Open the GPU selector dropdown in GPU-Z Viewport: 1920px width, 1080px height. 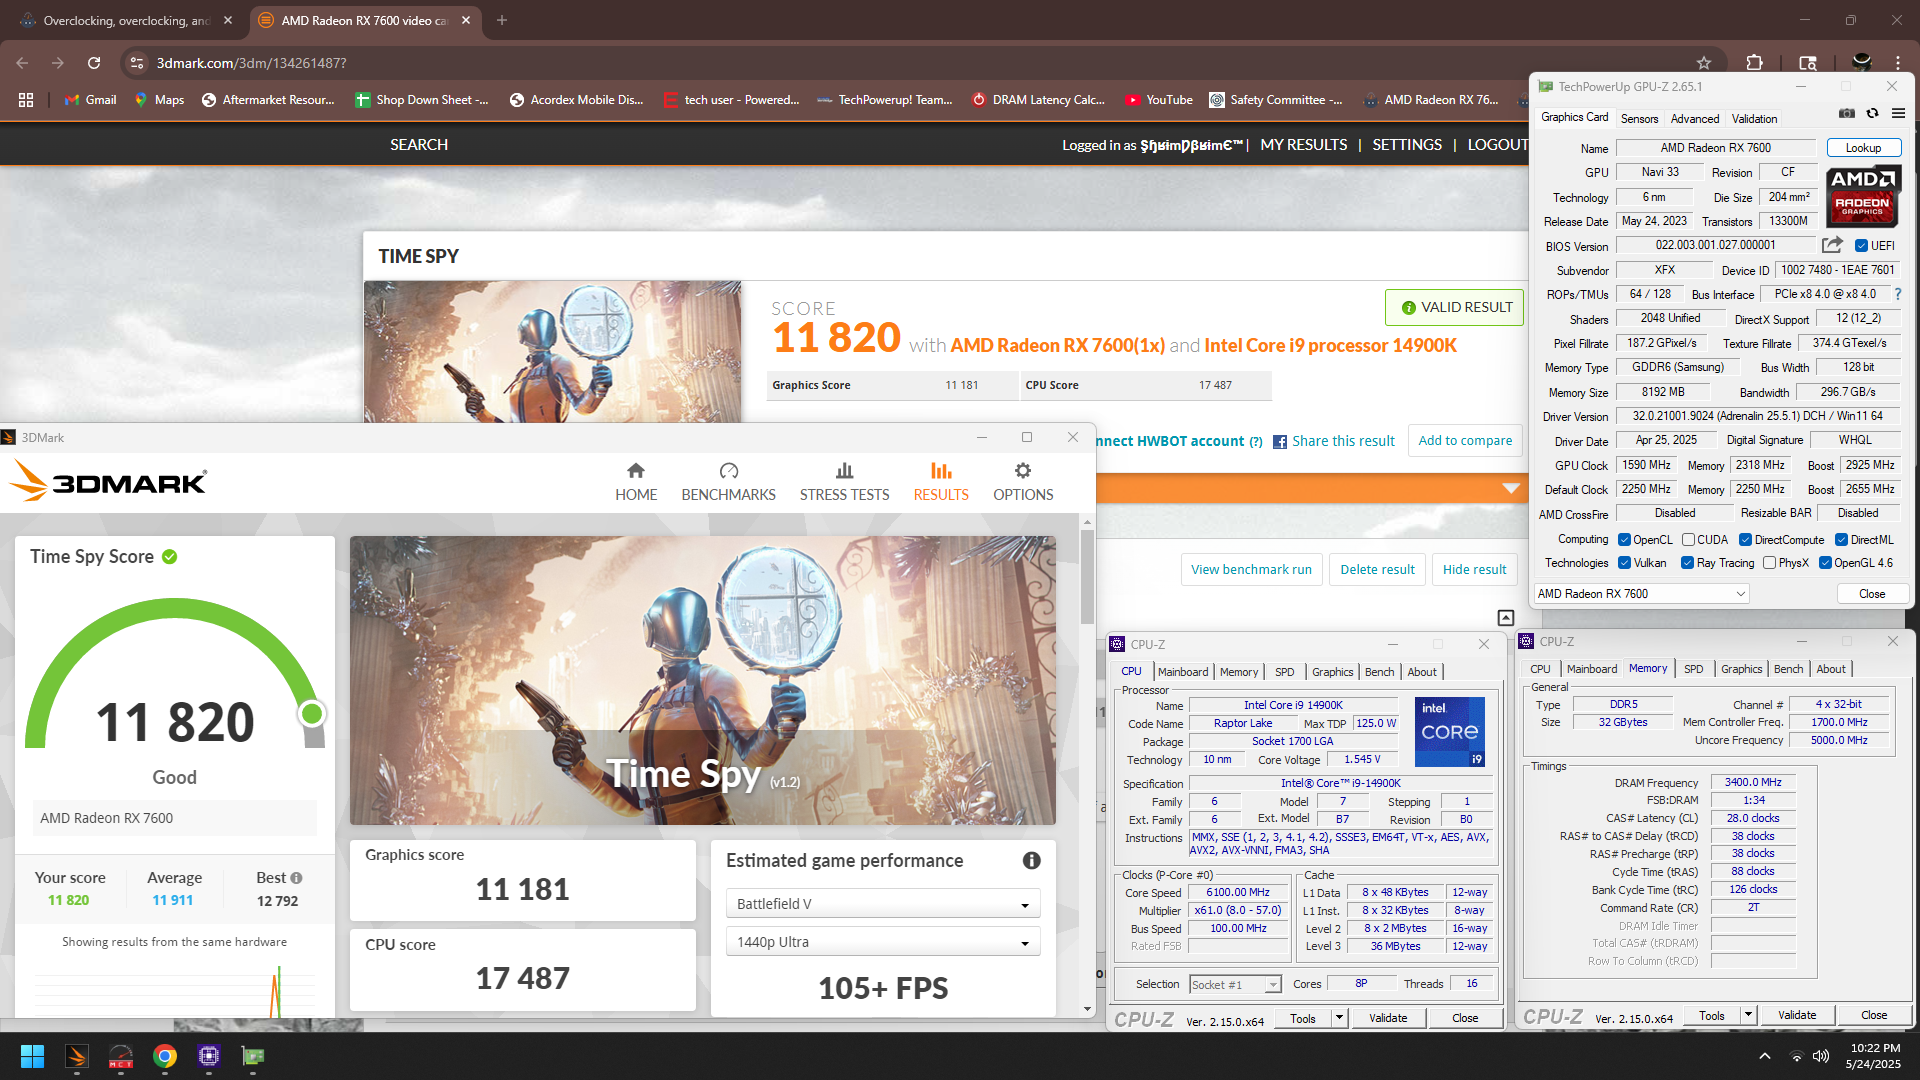click(1641, 594)
